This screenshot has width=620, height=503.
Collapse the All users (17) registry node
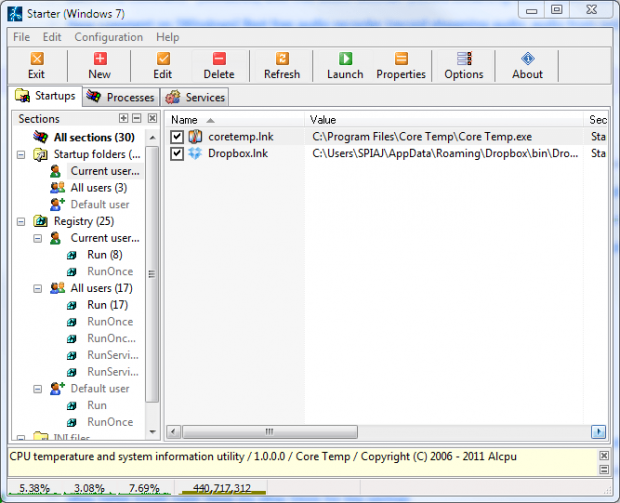coord(39,289)
